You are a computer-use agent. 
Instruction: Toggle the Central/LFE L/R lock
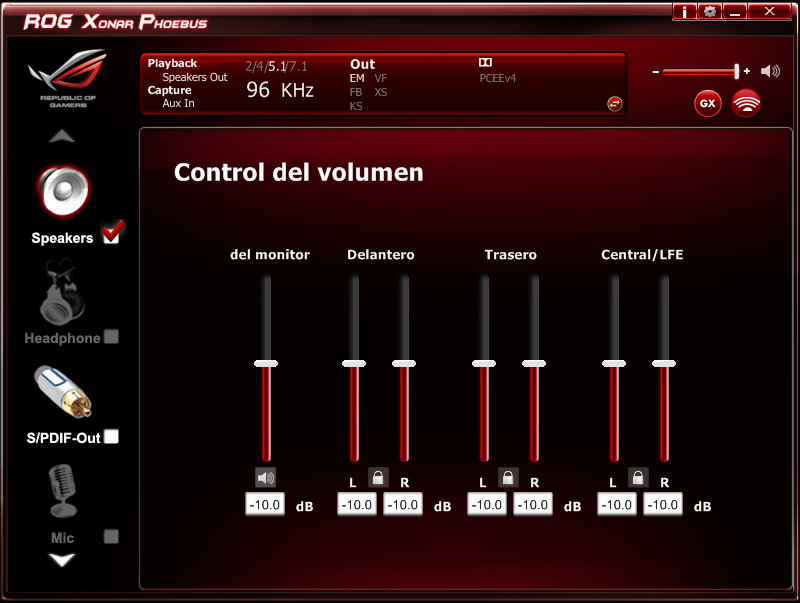638,478
